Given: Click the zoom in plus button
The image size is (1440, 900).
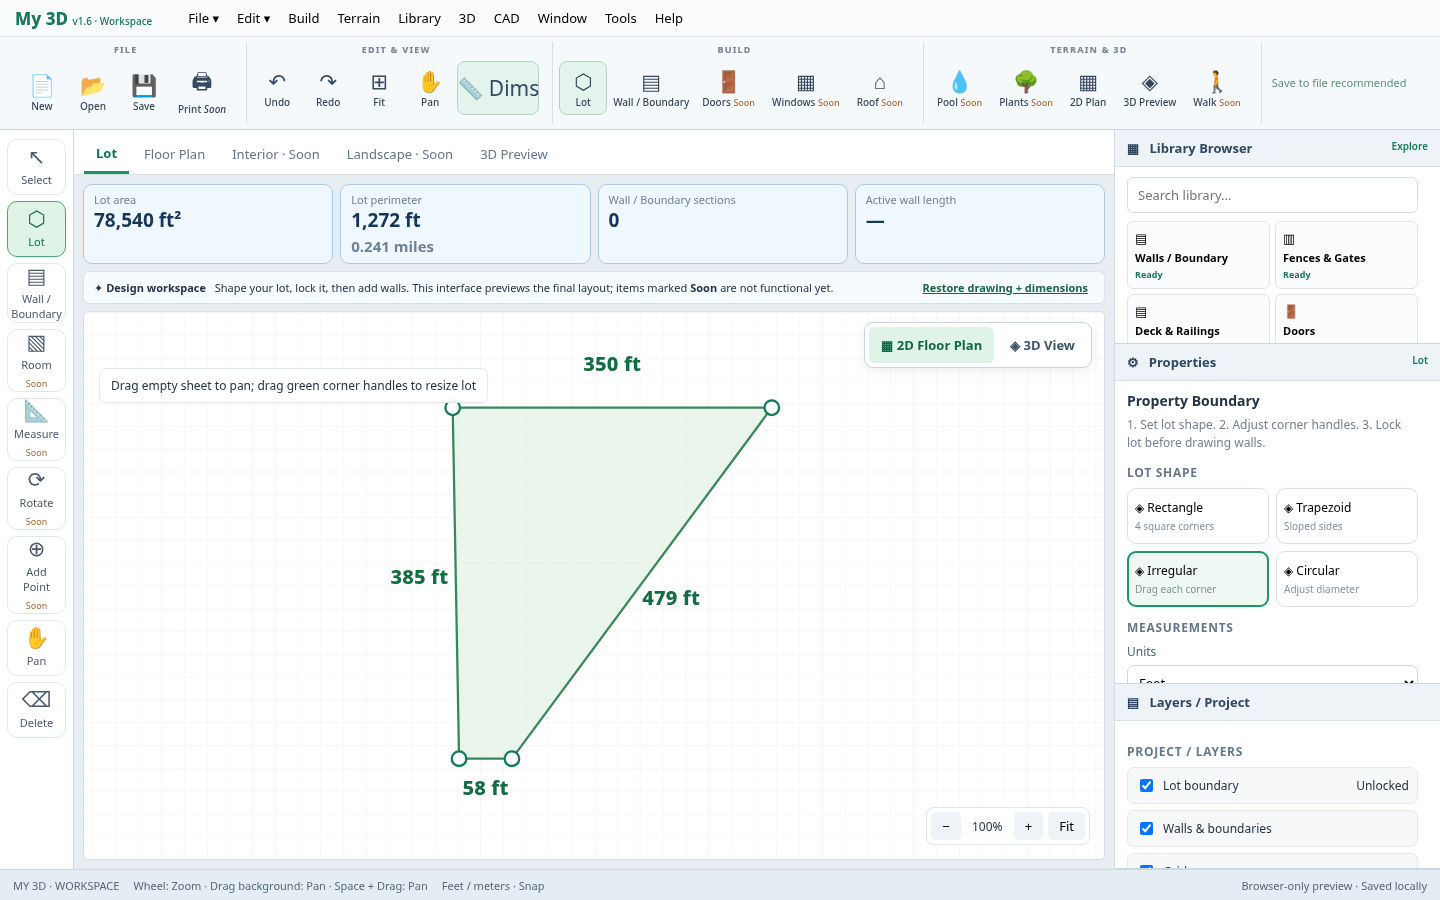Looking at the screenshot, I should pos(1028,827).
